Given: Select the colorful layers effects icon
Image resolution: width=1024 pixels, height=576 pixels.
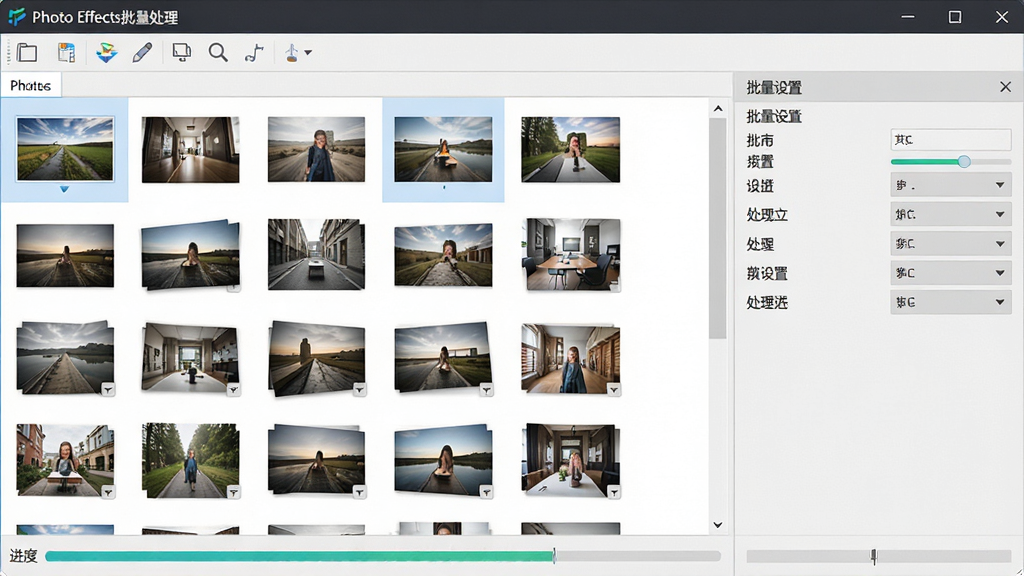Looking at the screenshot, I should [x=106, y=52].
